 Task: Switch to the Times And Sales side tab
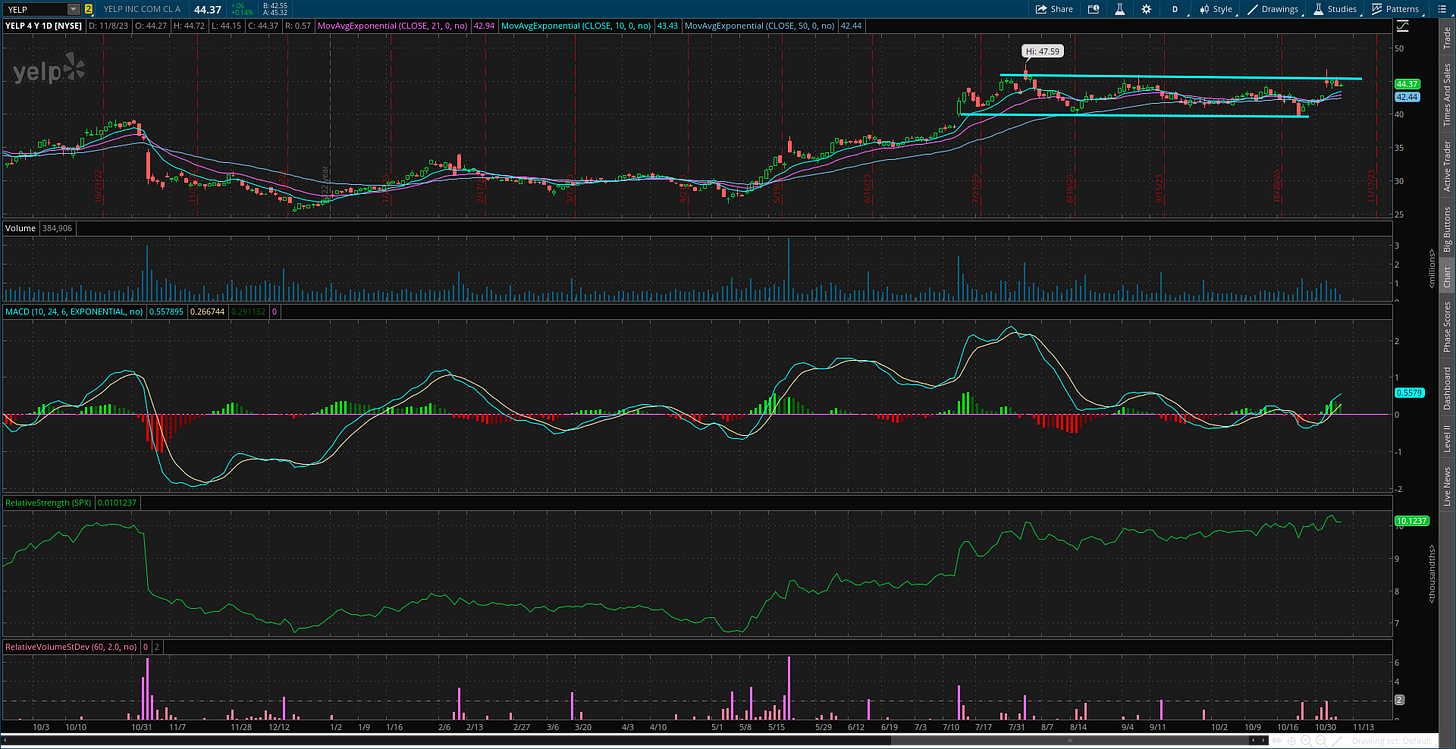1447,95
